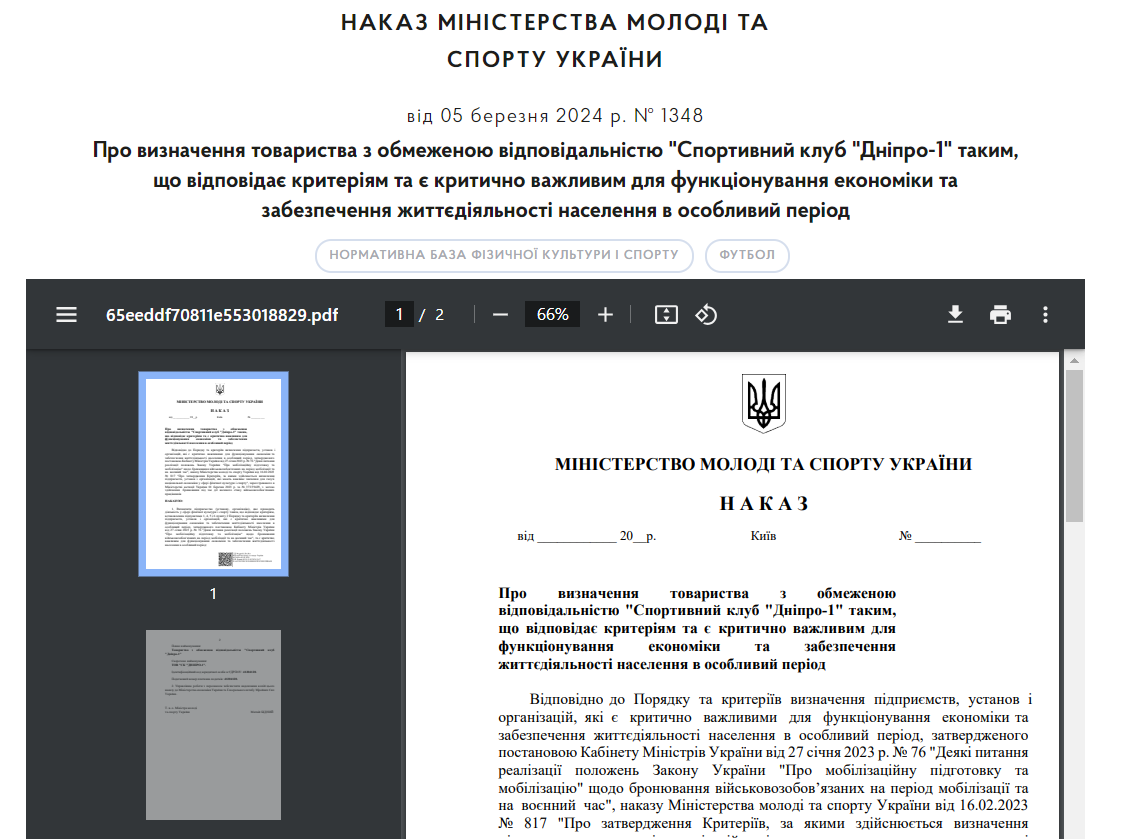Open the PDF more-options three-dot menu
This screenshot has height=839, width=1134.
pos(1044,314)
